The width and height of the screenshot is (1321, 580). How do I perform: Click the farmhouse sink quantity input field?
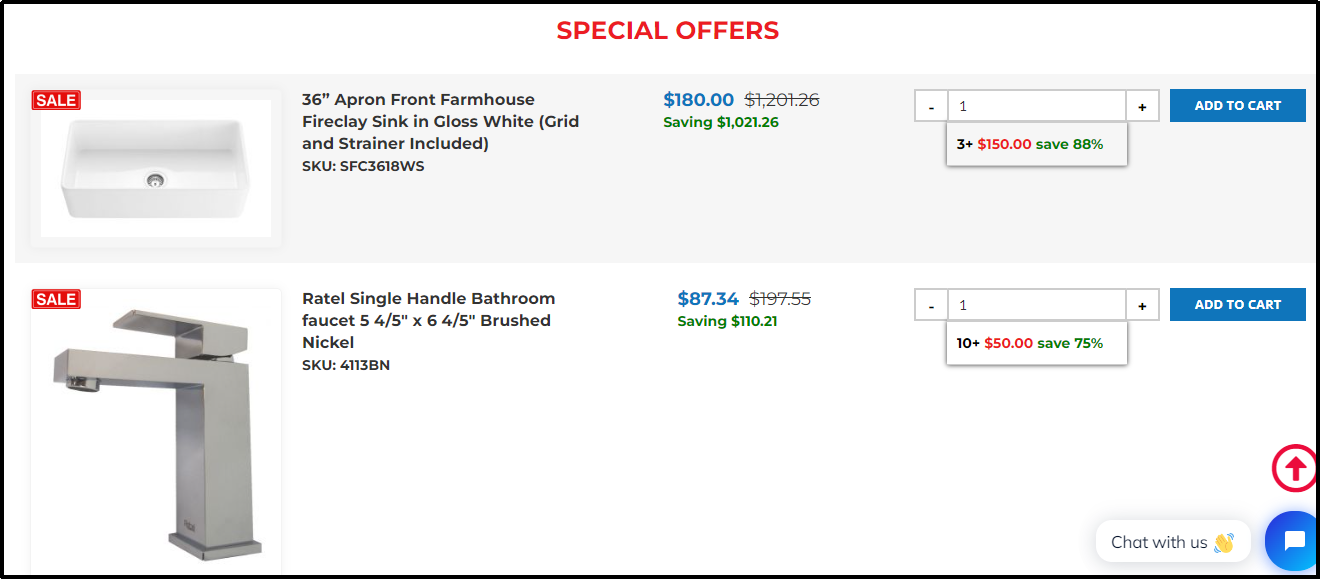1036,106
